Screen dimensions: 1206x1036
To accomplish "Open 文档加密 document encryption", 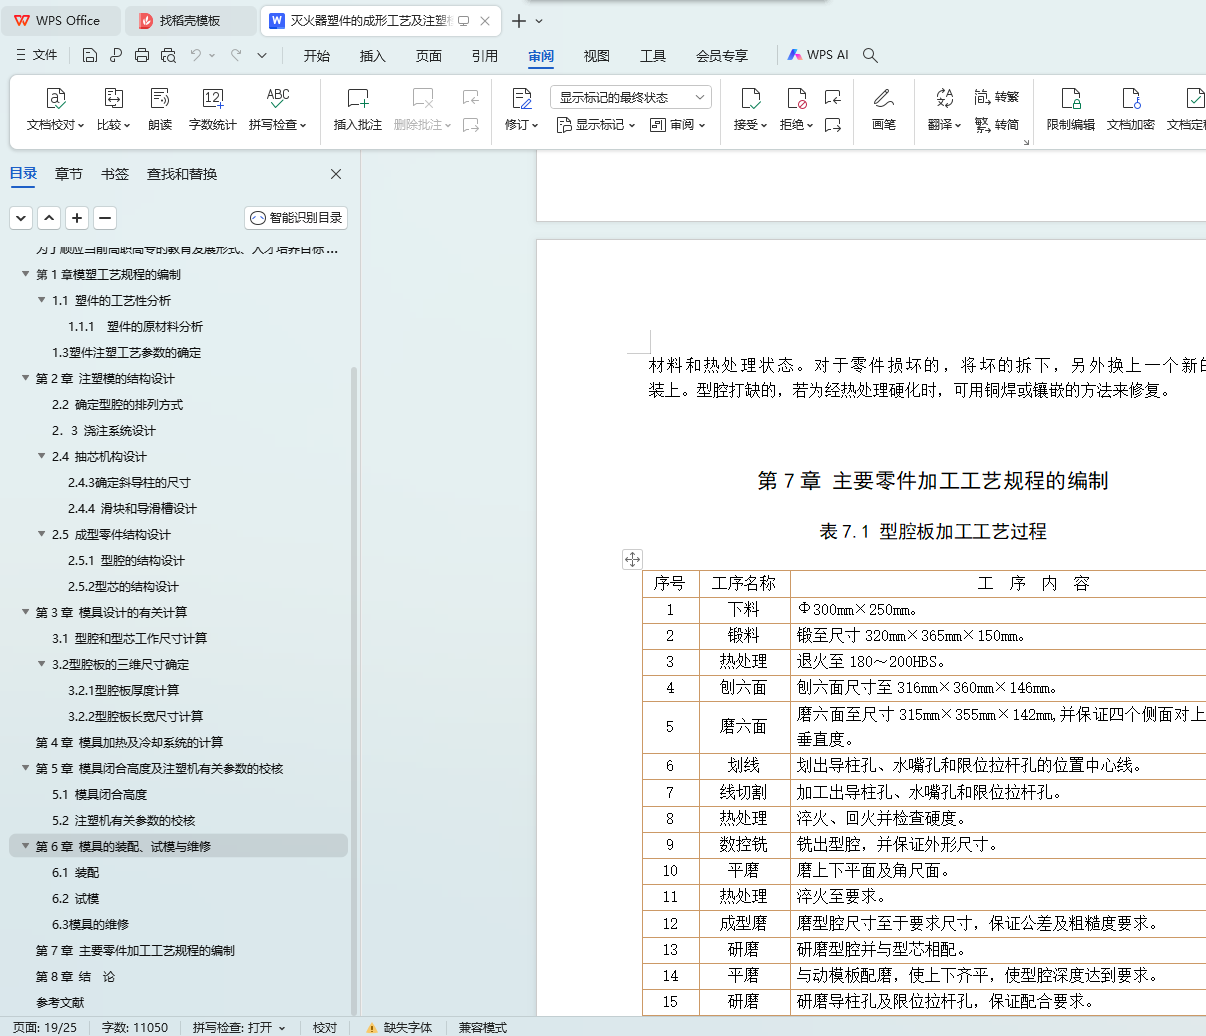I will tap(1131, 110).
